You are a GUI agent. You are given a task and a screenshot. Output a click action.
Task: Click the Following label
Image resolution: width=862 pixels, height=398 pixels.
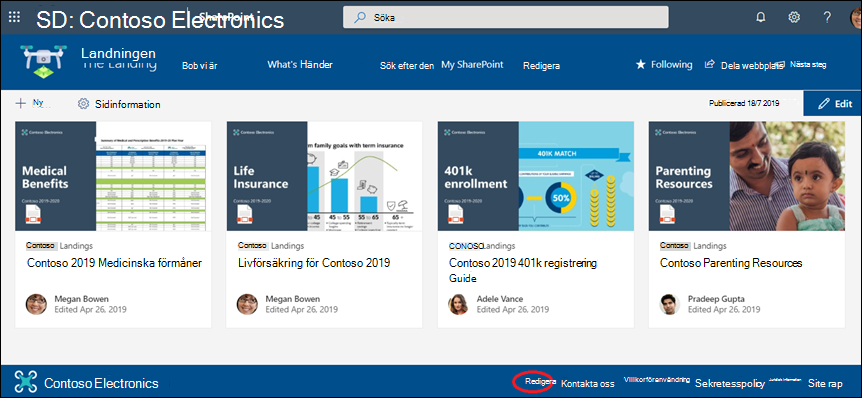click(671, 64)
